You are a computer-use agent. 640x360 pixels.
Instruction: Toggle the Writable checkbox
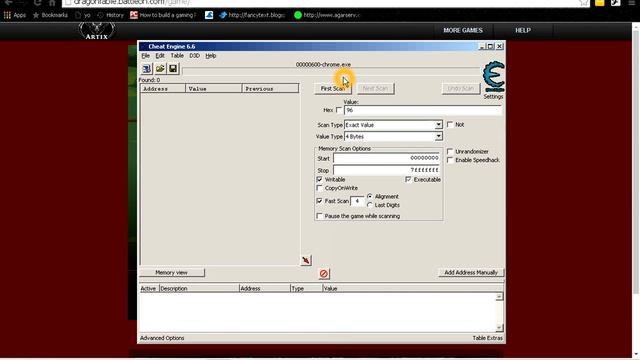pos(320,179)
